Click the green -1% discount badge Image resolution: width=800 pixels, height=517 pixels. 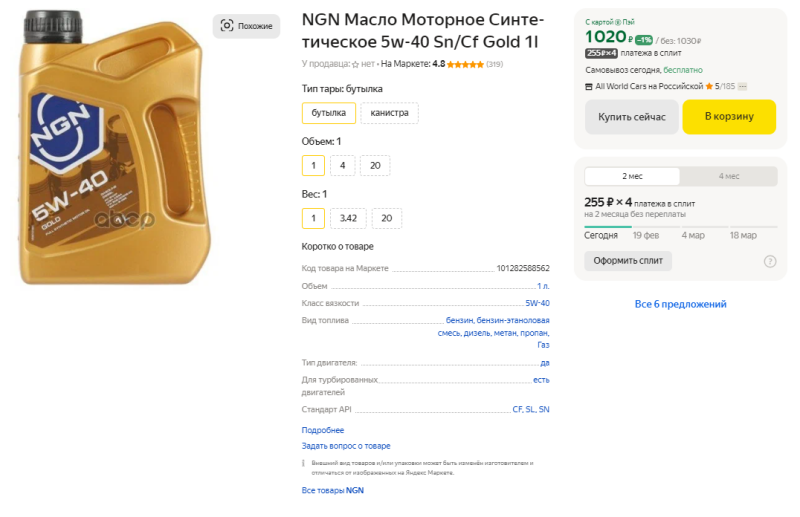[x=644, y=40]
